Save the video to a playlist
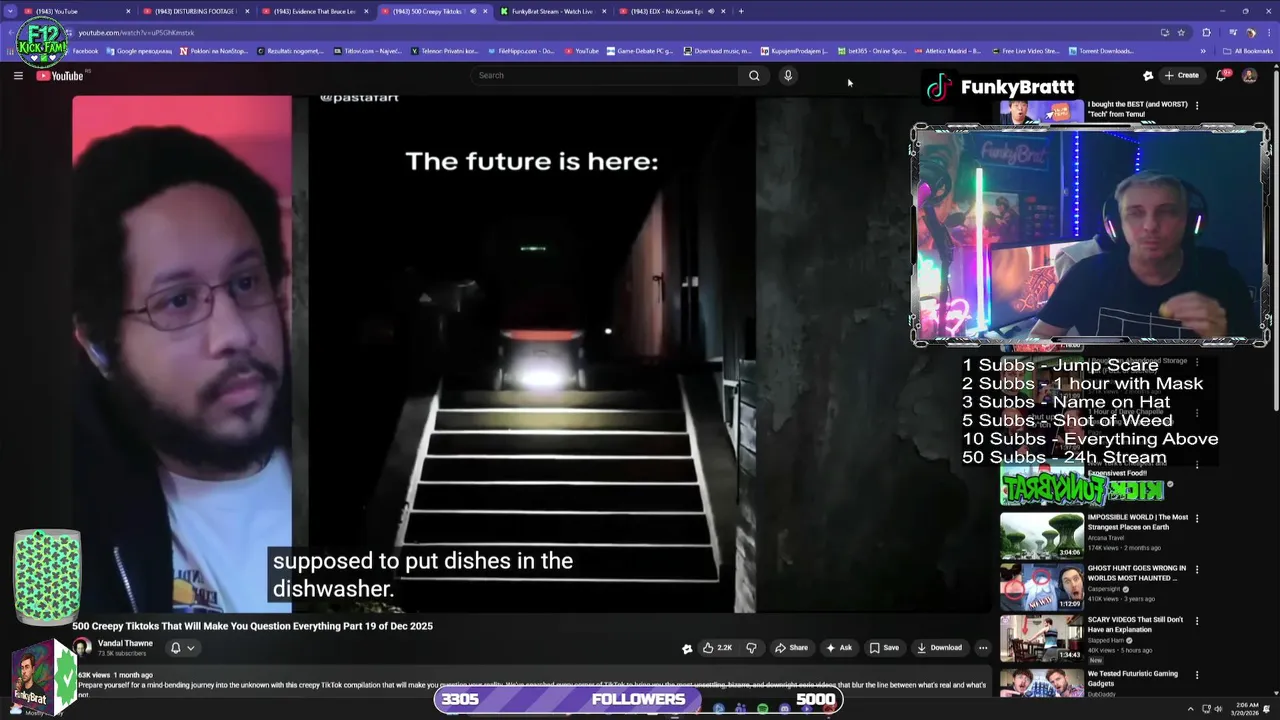The image size is (1280, 720). click(884, 648)
